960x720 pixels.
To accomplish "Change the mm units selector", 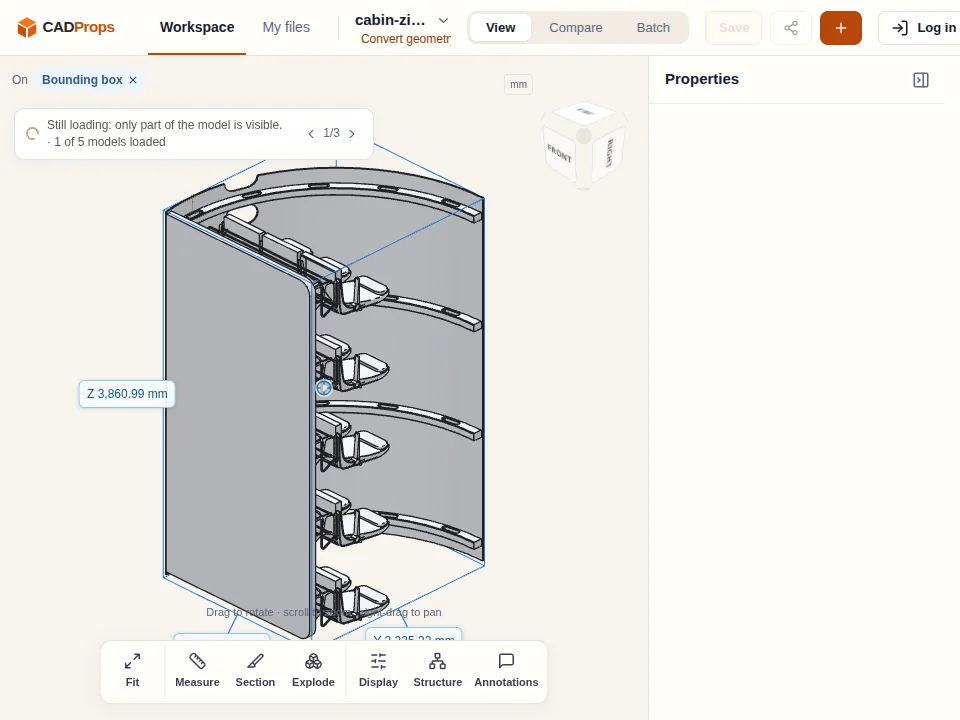I will coord(519,84).
